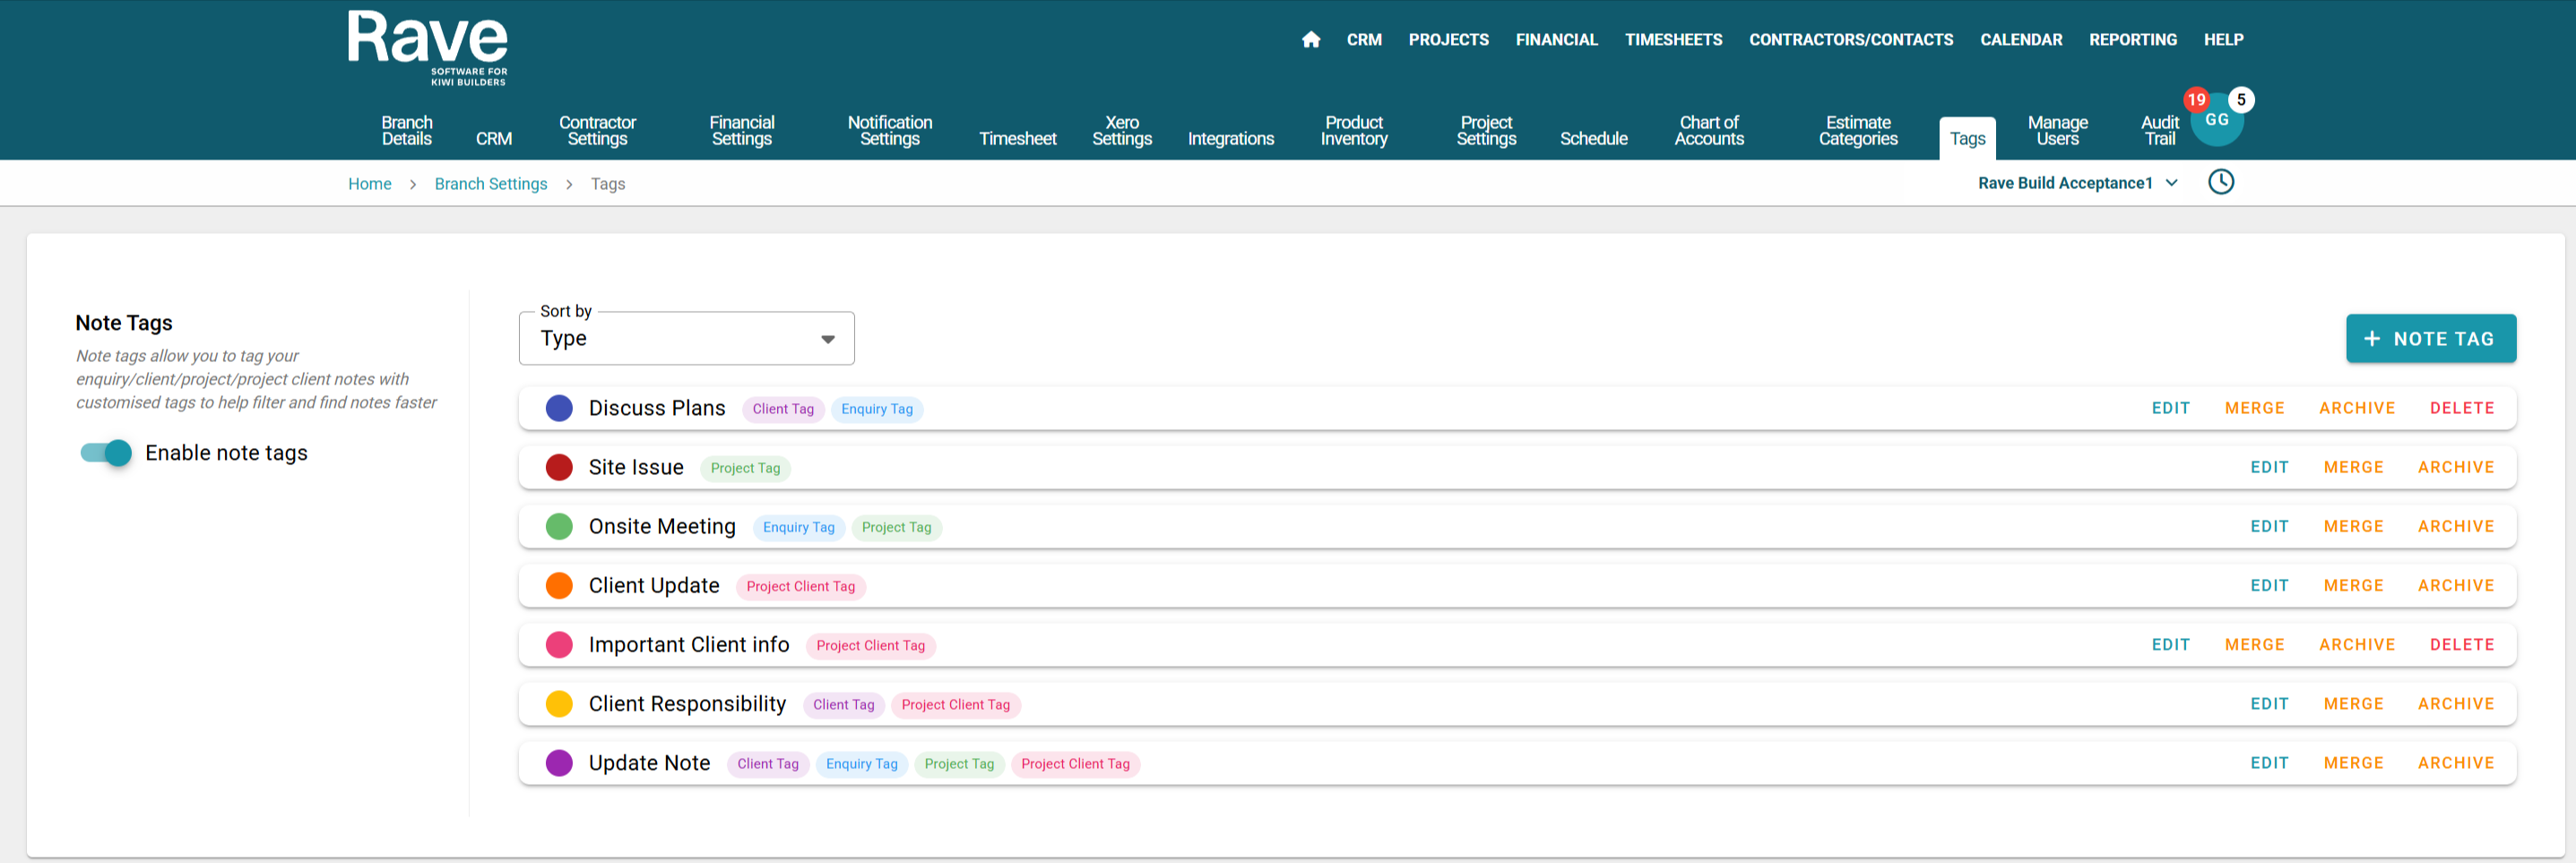2576x863 pixels.
Task: Click the Client Tag chip on Discuss Plans
Action: point(782,409)
